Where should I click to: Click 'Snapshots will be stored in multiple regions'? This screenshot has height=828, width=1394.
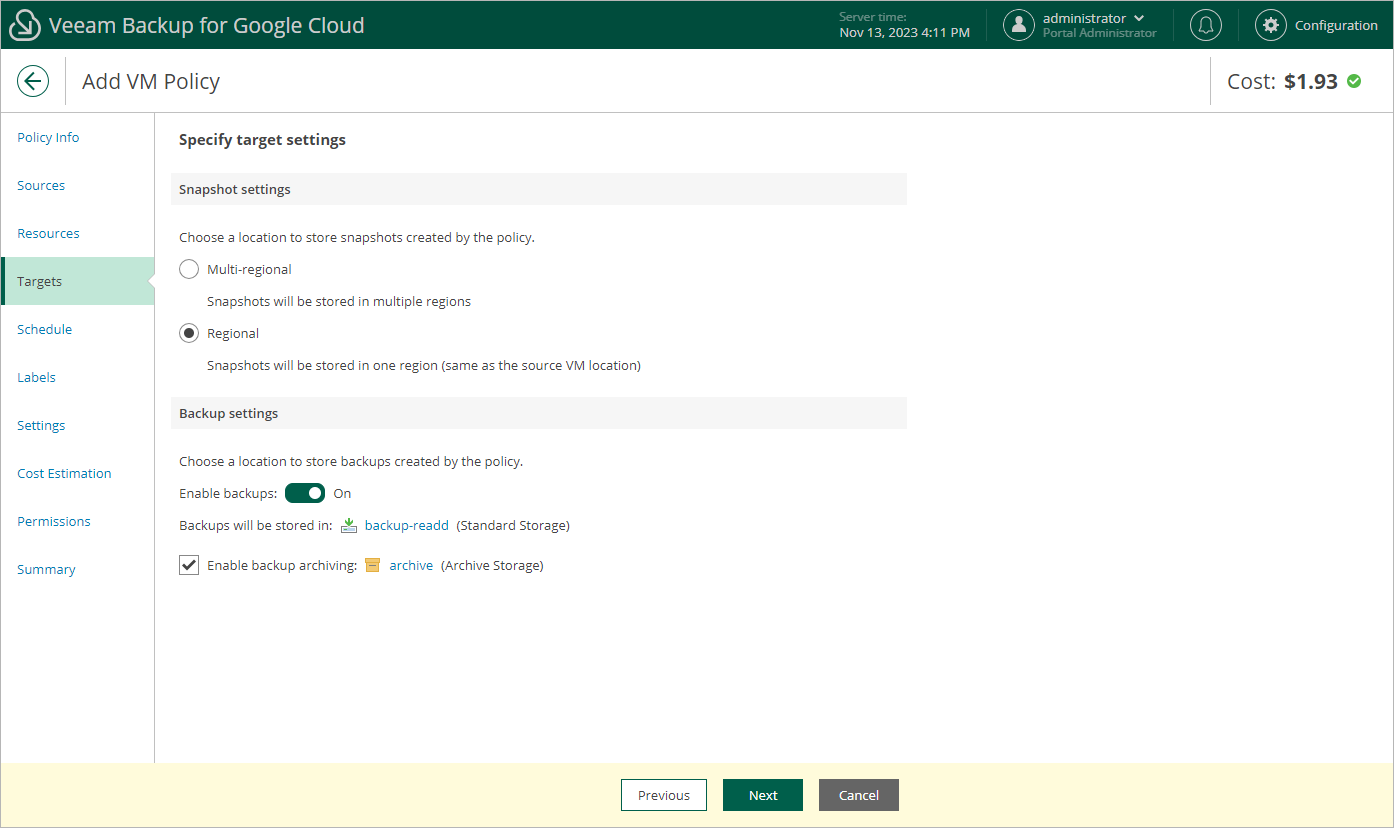click(339, 301)
